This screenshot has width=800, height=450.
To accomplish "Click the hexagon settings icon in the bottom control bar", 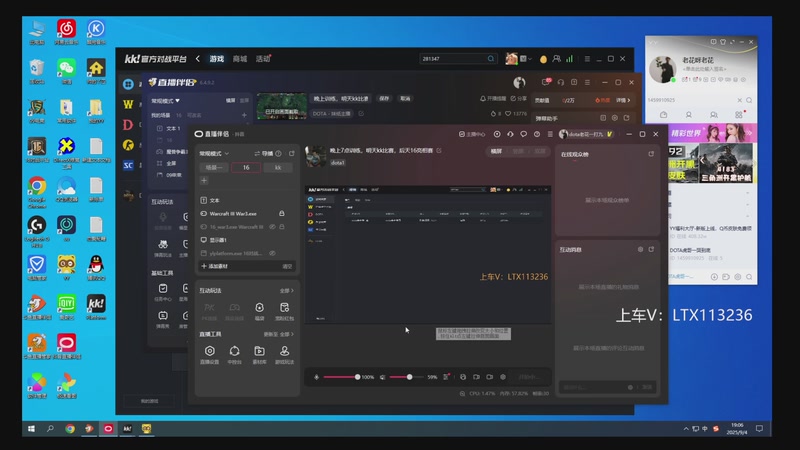I will pos(503,377).
